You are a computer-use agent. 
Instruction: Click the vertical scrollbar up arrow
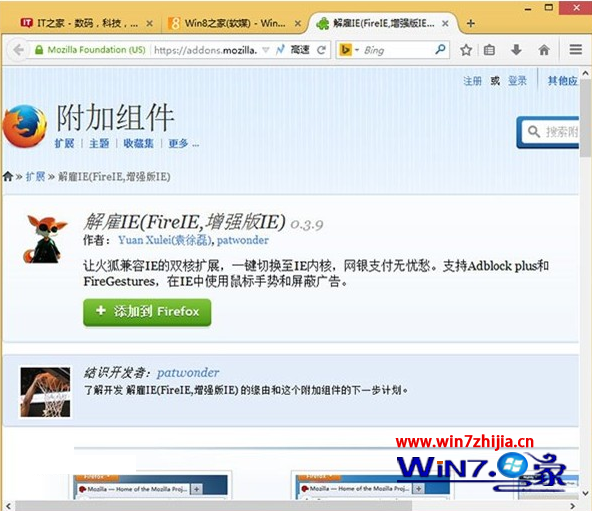[x=585, y=73]
